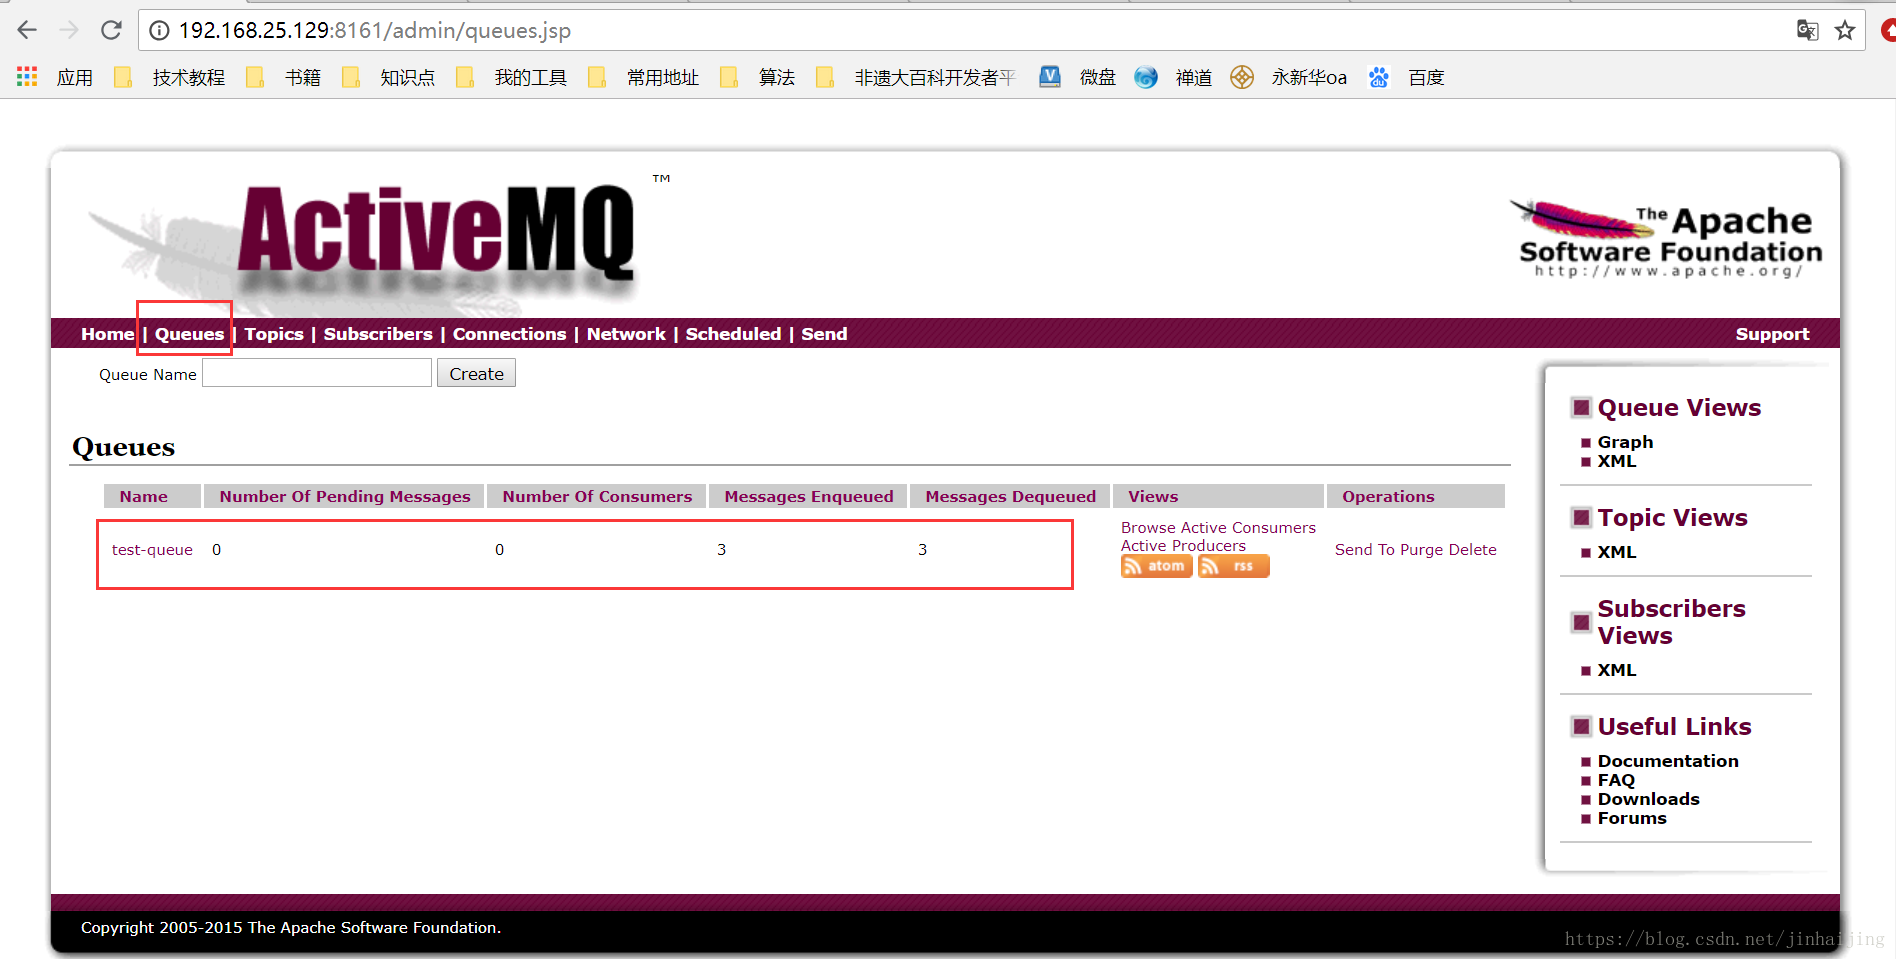Open Active Producers for test-queue
The height and width of the screenshot is (959, 1896).
coord(1183,545)
